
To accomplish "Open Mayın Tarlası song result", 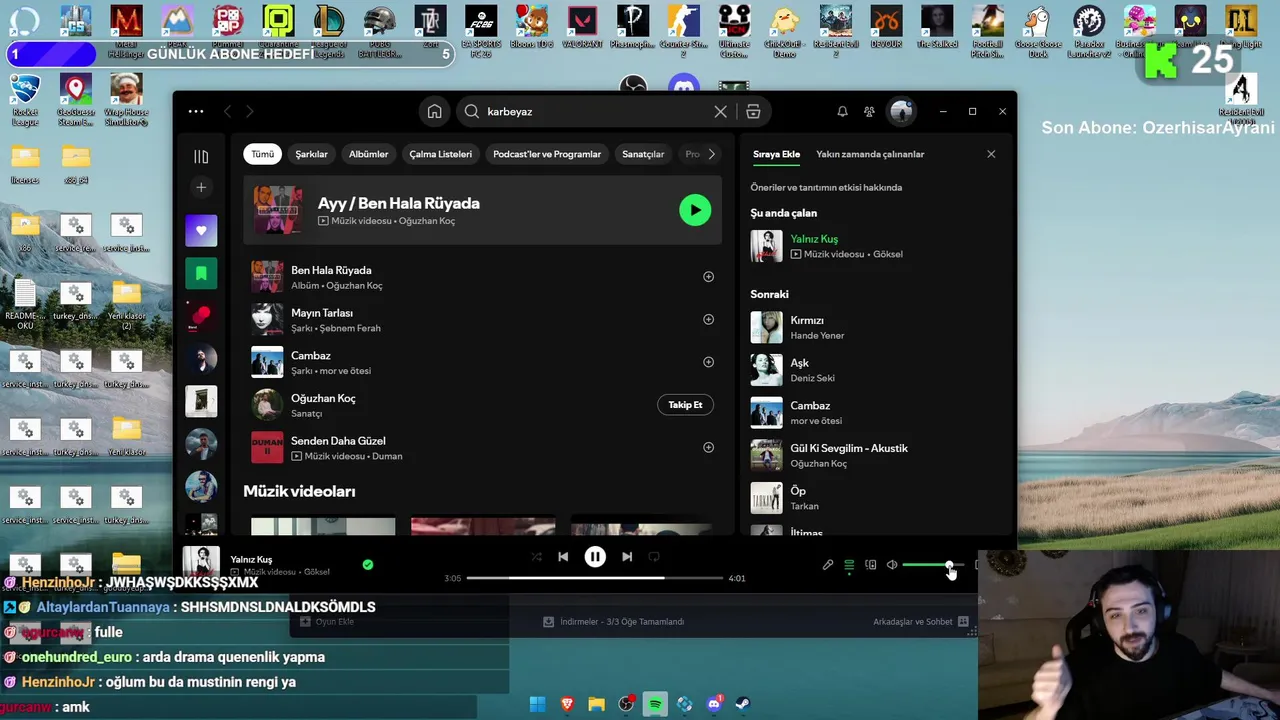I will 480,320.
